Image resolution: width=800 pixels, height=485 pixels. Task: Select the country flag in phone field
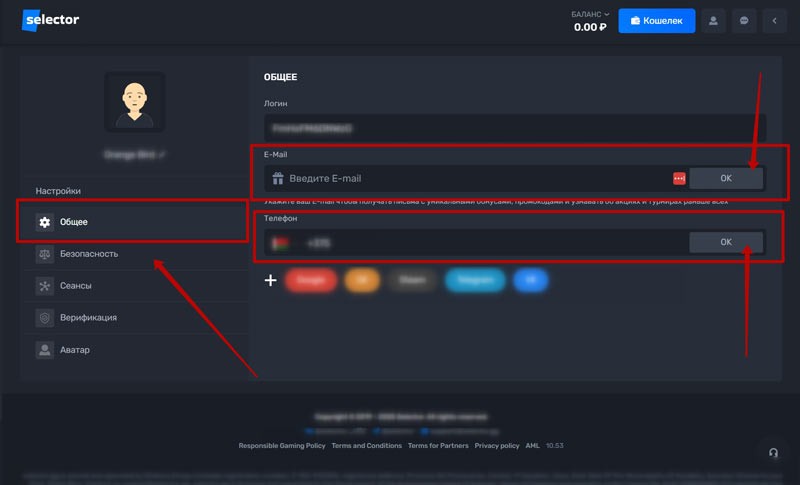pyautogui.click(x=280, y=243)
